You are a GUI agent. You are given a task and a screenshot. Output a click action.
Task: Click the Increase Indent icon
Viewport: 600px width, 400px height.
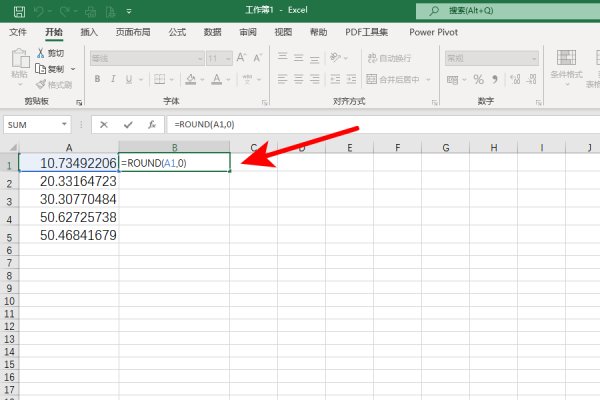[x=351, y=79]
